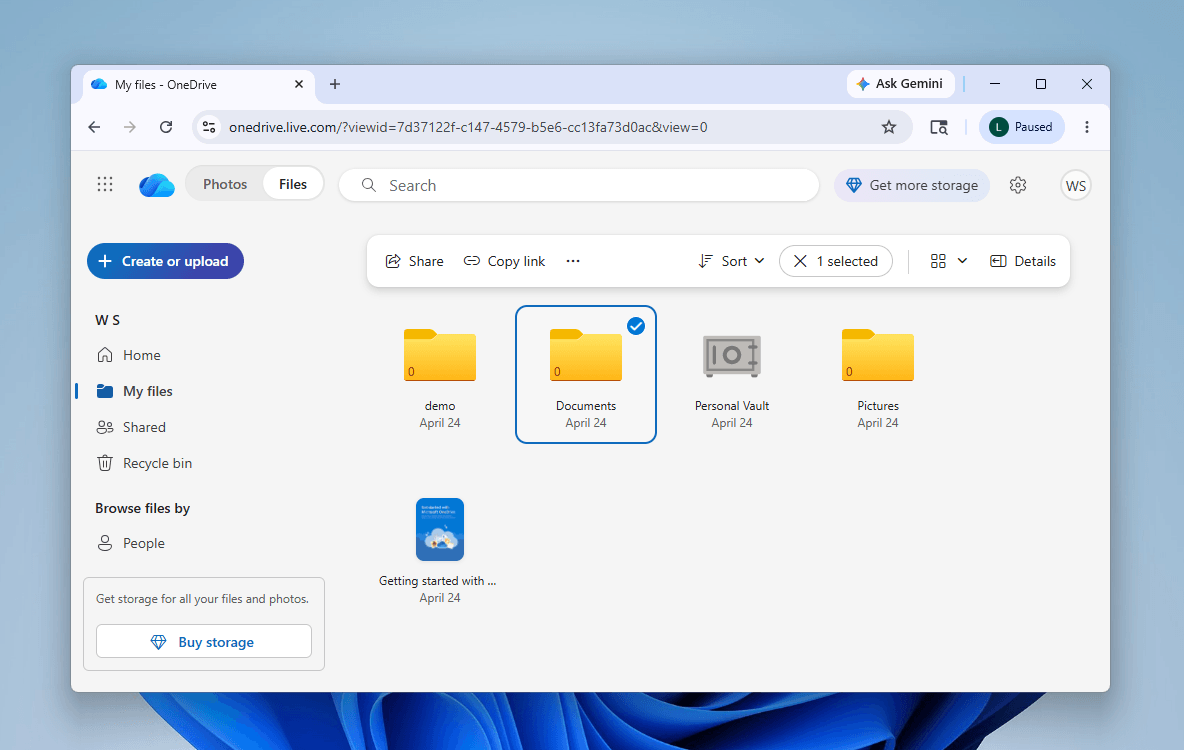Bookmark this page with star icon
The height and width of the screenshot is (750, 1184).
[x=889, y=127]
